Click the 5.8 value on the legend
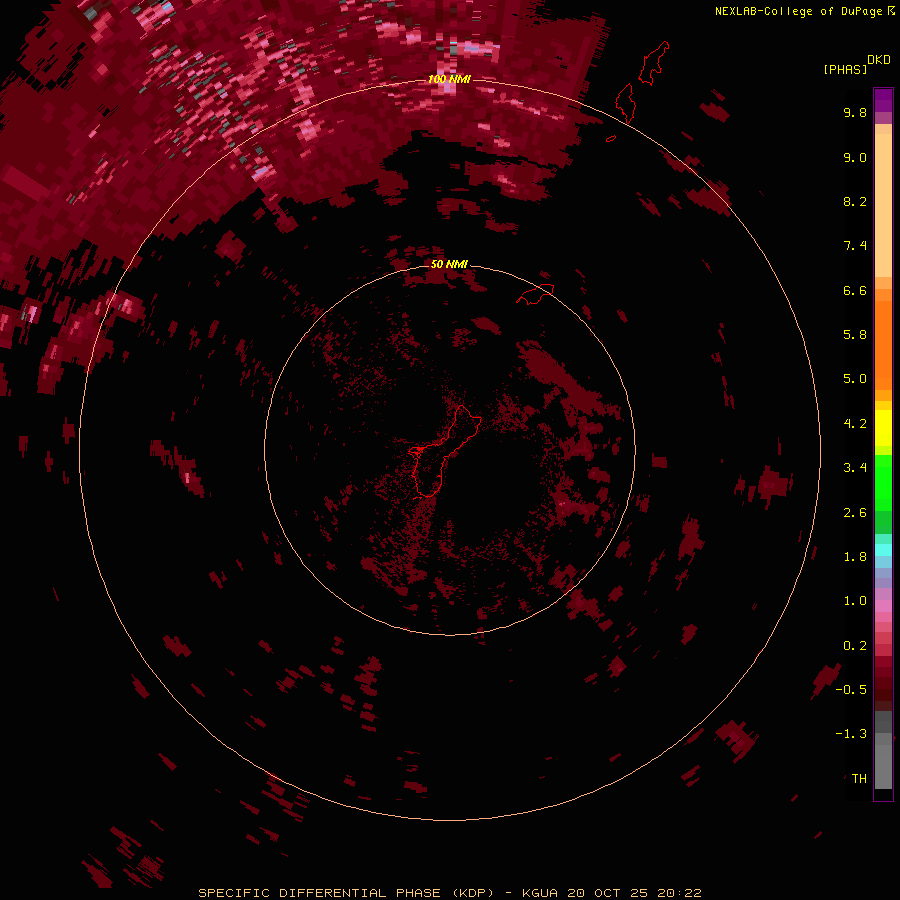 click(x=855, y=335)
